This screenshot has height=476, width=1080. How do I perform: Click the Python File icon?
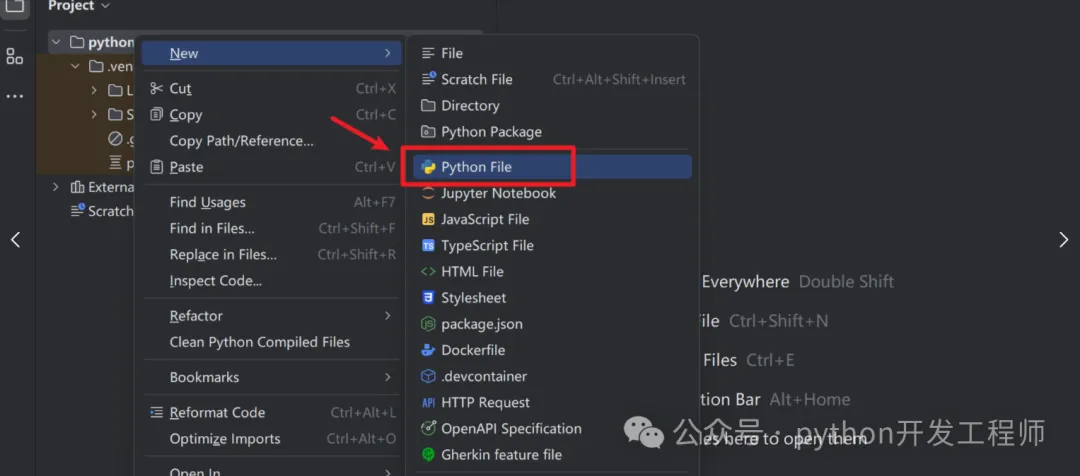pyautogui.click(x=428, y=167)
